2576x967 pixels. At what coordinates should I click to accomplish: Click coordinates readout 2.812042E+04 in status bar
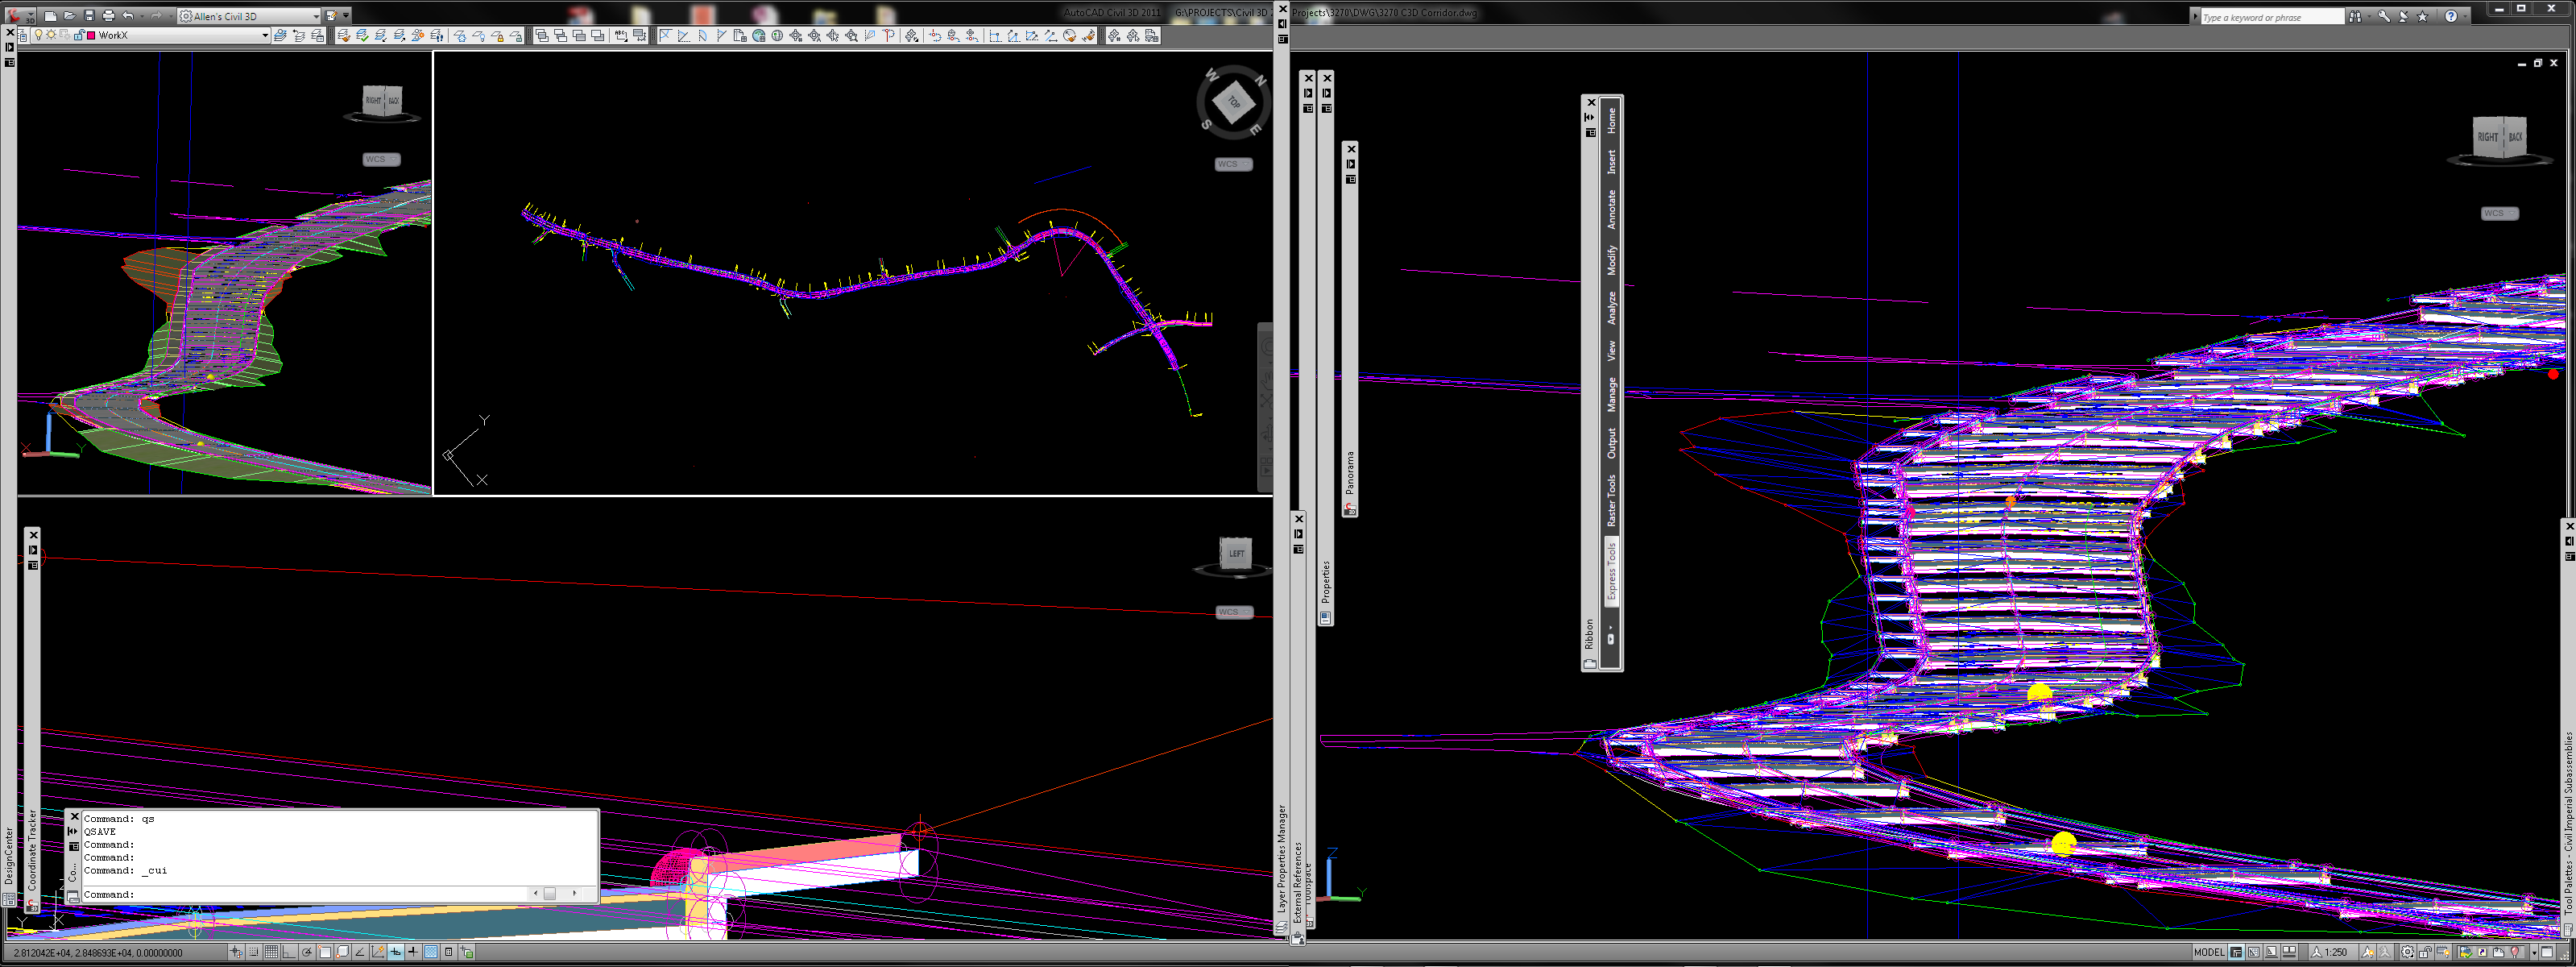[98, 953]
